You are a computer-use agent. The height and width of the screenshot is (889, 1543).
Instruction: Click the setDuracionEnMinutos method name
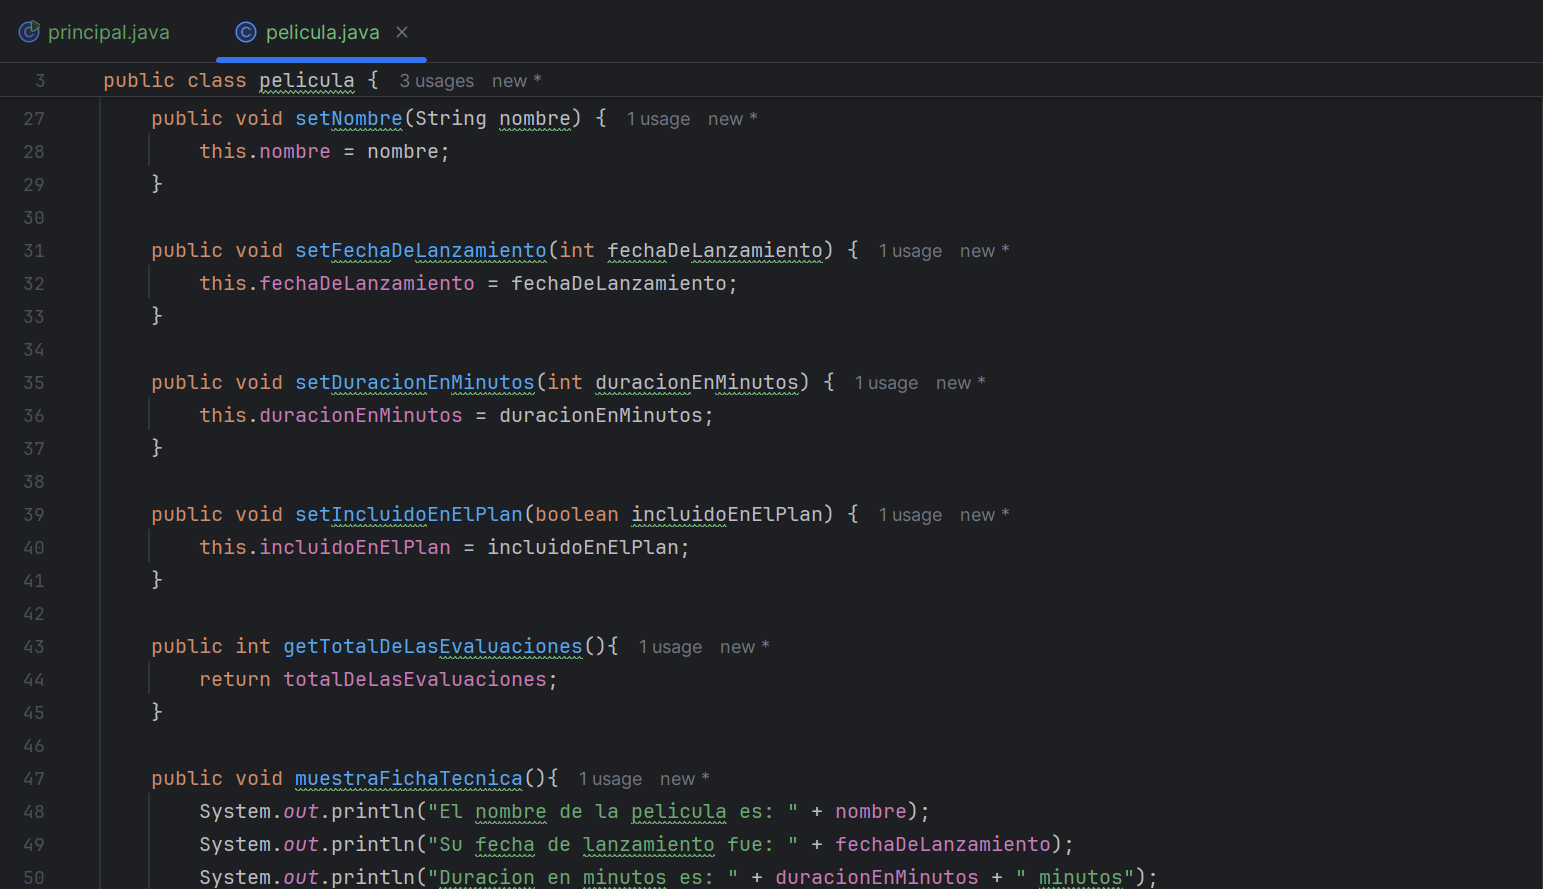(415, 382)
